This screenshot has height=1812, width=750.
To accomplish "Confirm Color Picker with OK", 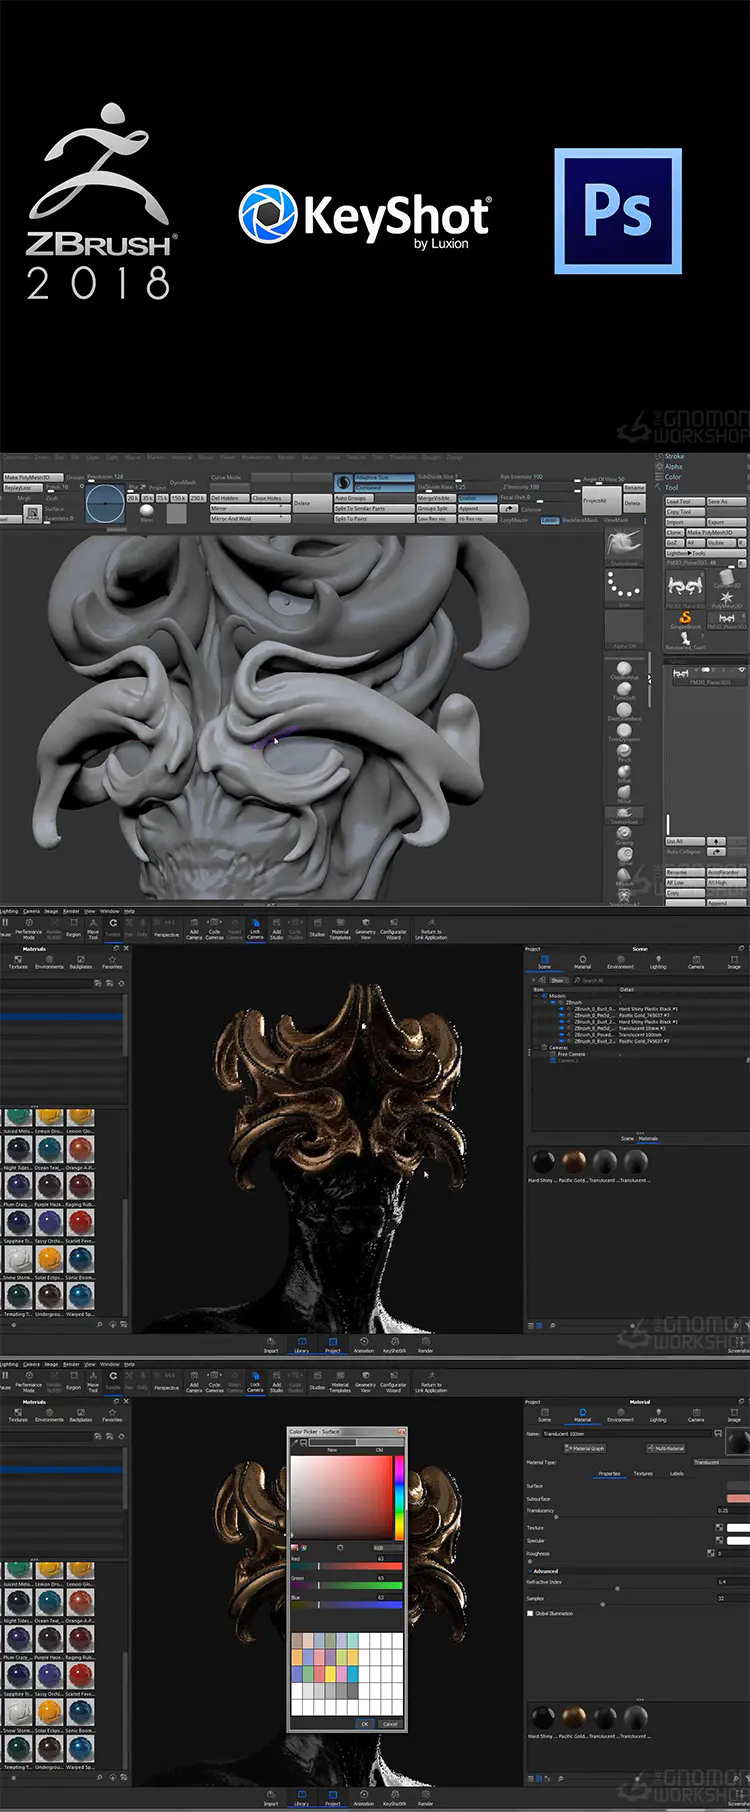I will click(364, 1724).
